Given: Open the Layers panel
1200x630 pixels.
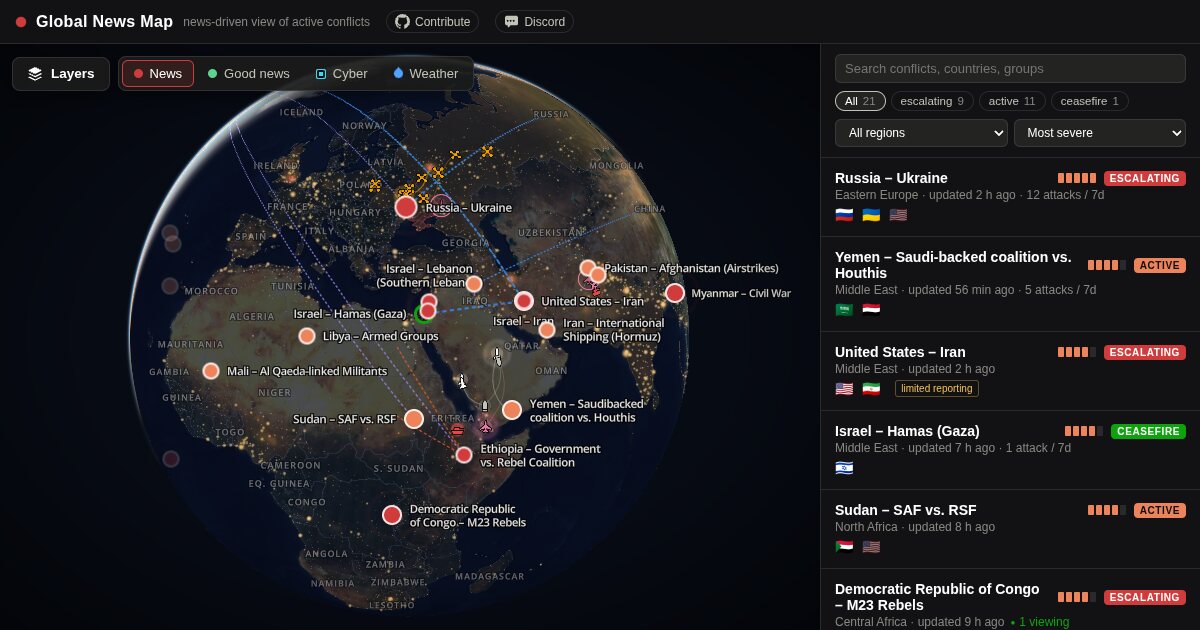Looking at the screenshot, I should coord(61,74).
